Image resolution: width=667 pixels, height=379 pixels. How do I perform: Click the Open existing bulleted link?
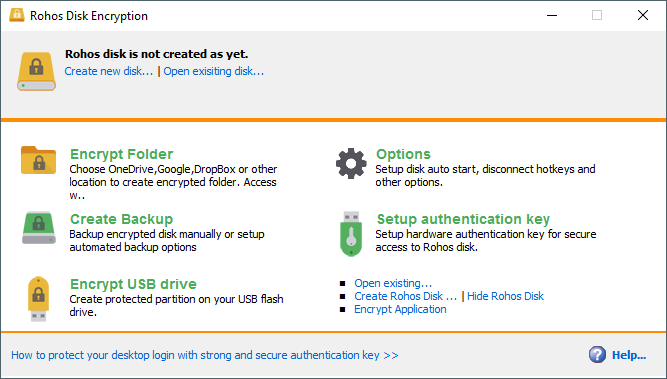click(393, 283)
